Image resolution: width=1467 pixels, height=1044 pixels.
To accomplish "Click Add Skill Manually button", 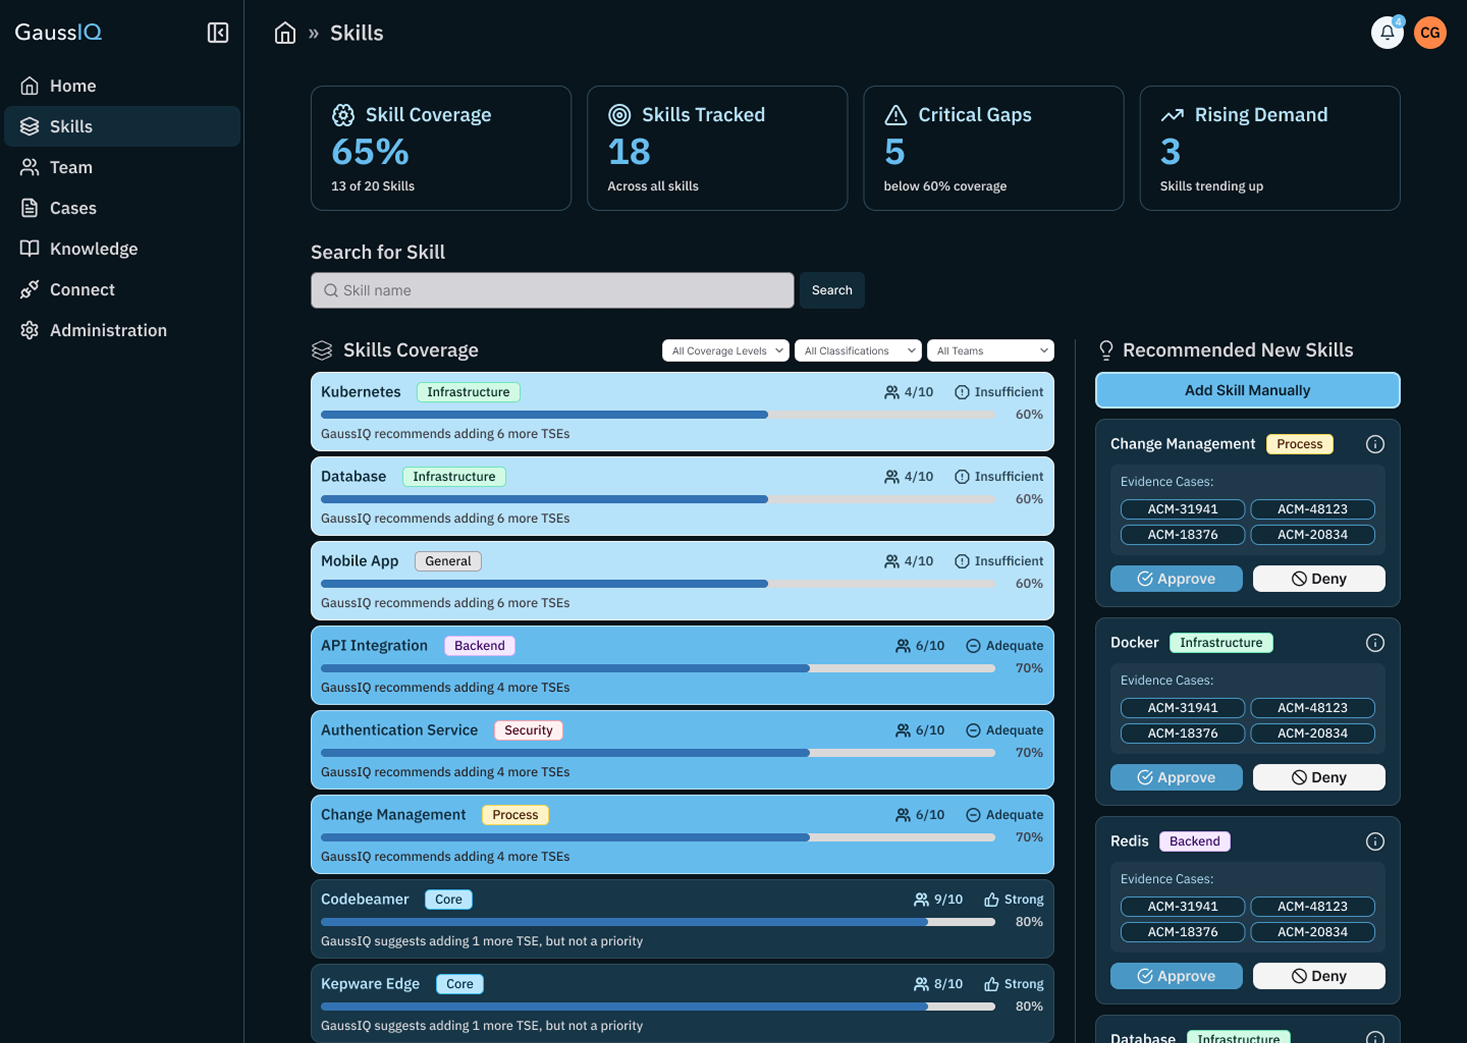I will pos(1248,391).
